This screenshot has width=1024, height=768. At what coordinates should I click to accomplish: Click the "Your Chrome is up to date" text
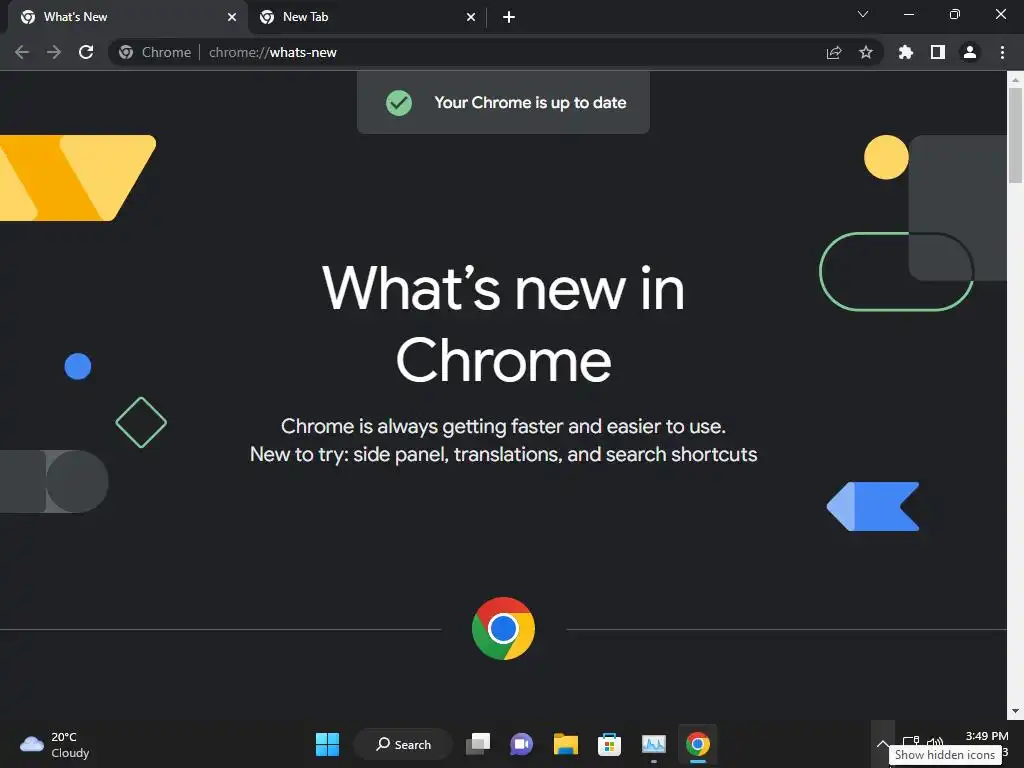point(530,103)
